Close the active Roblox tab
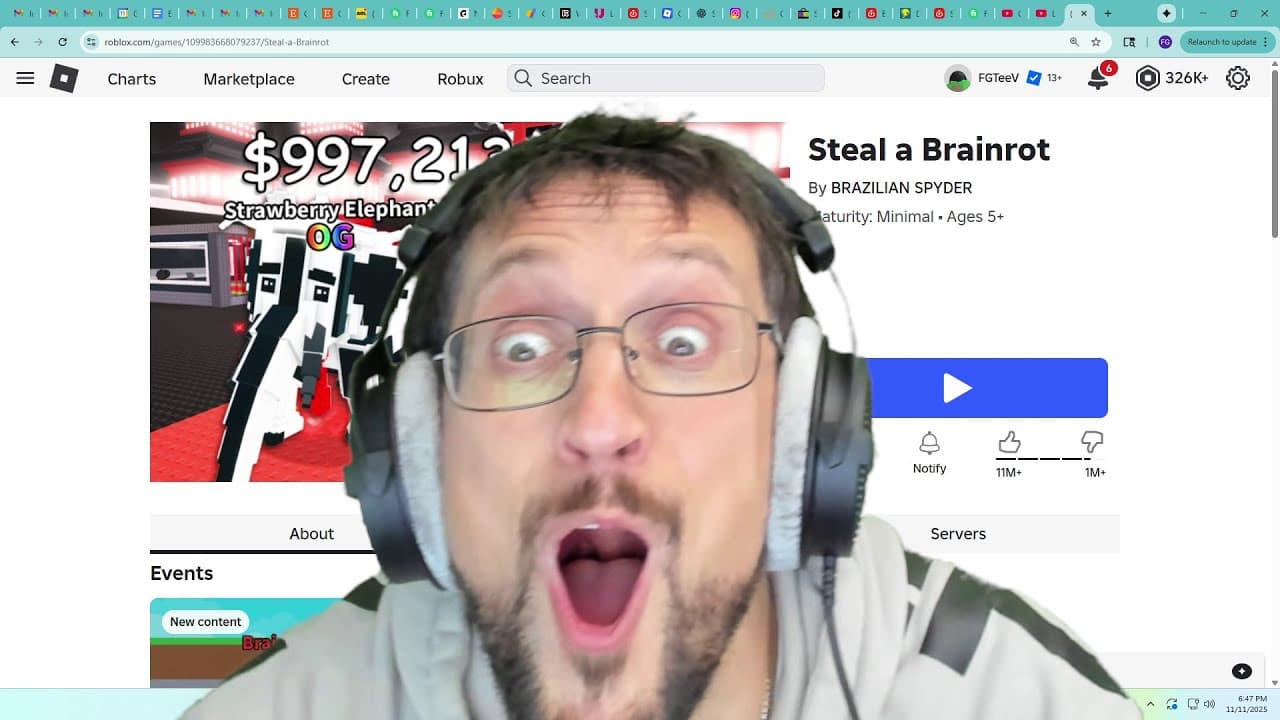This screenshot has height=720, width=1280. (1084, 13)
